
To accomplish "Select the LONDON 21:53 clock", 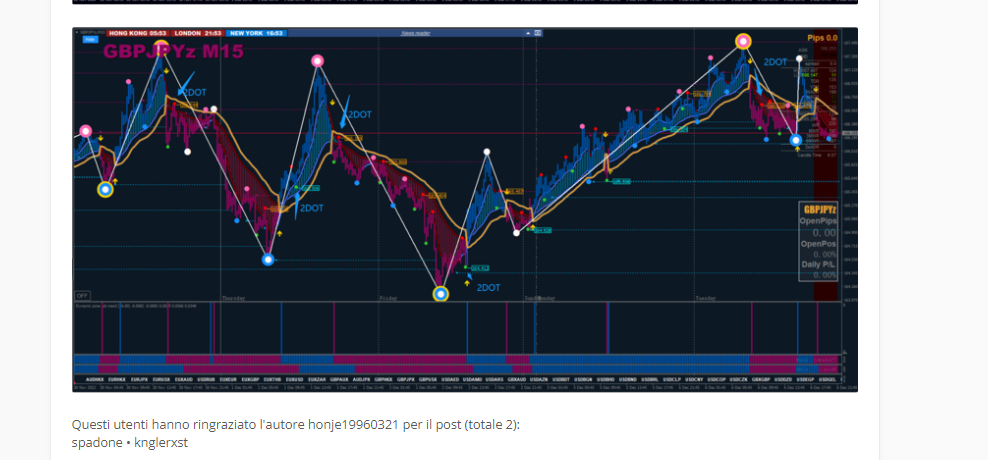I will click(198, 33).
